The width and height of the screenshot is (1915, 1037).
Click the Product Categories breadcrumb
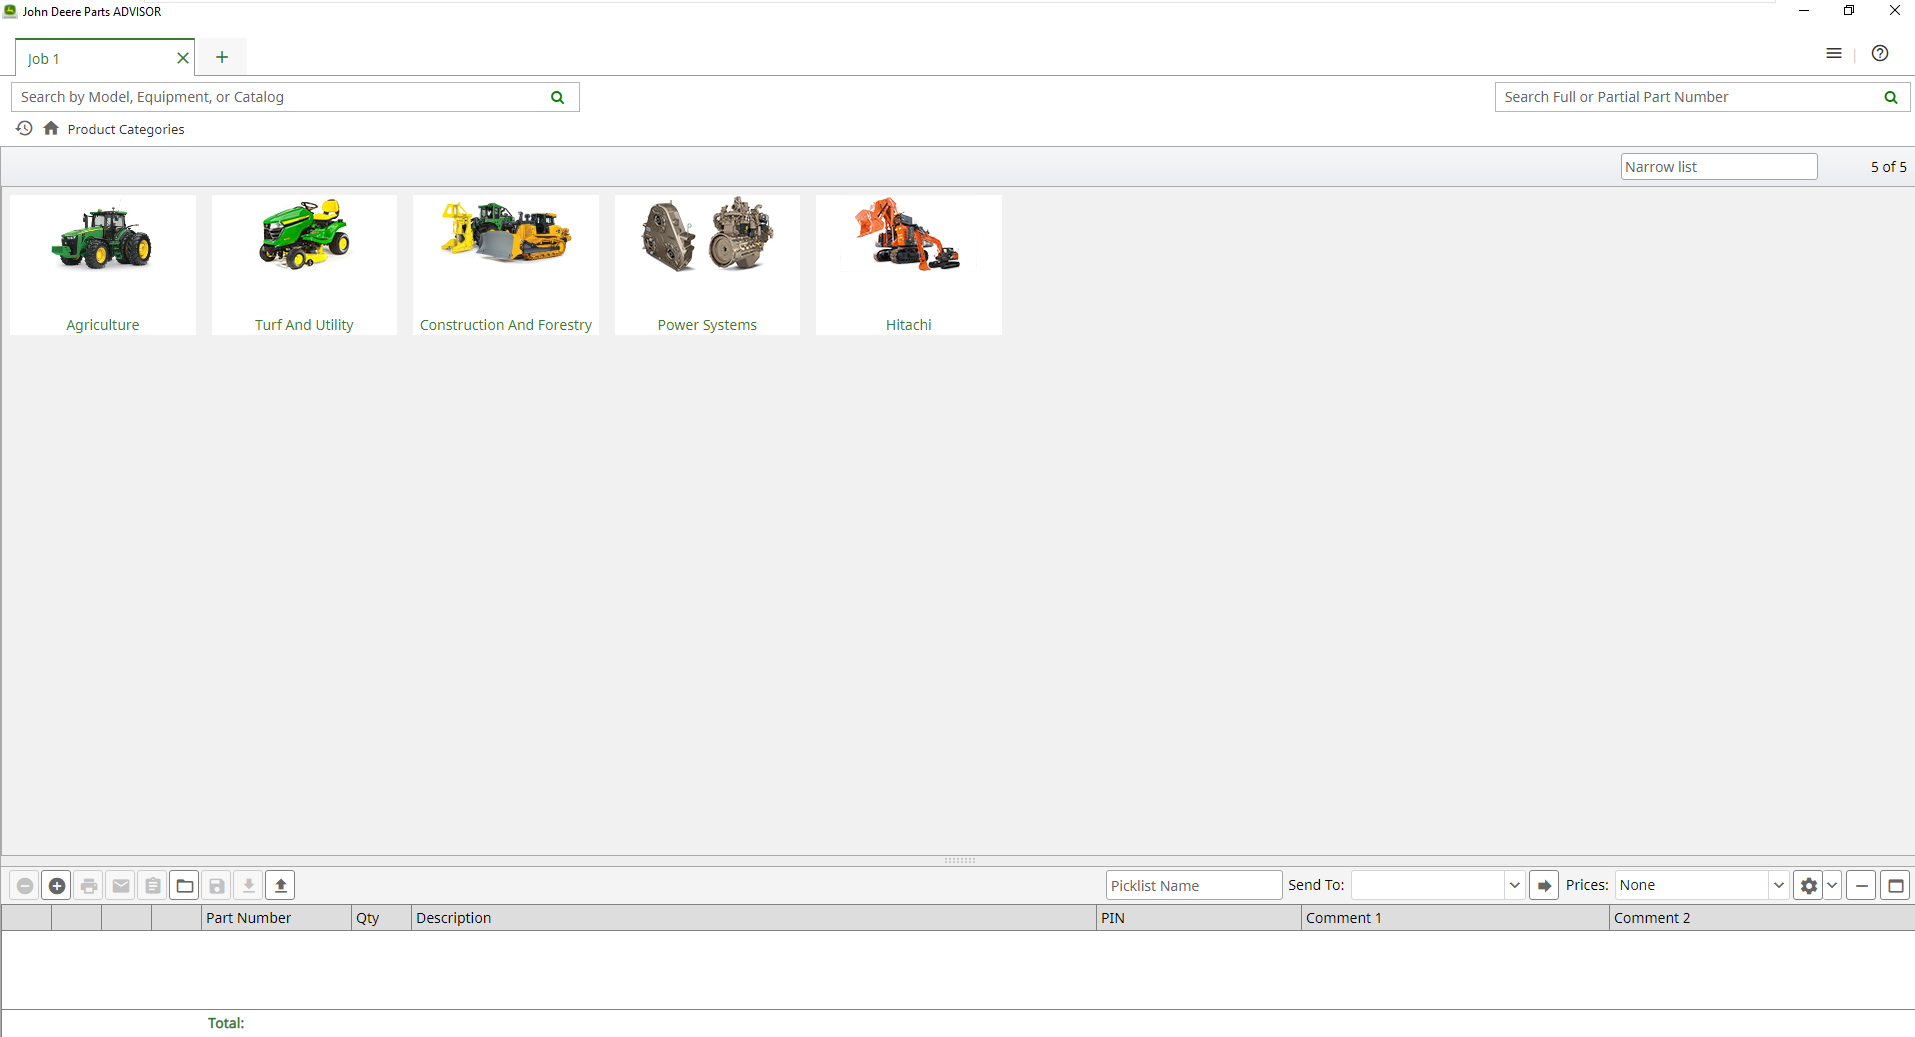click(x=126, y=129)
